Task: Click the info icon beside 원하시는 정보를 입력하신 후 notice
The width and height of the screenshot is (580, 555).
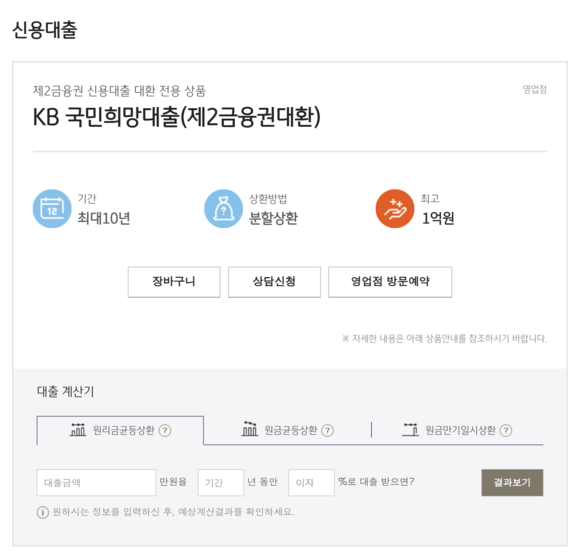Action: (x=43, y=512)
